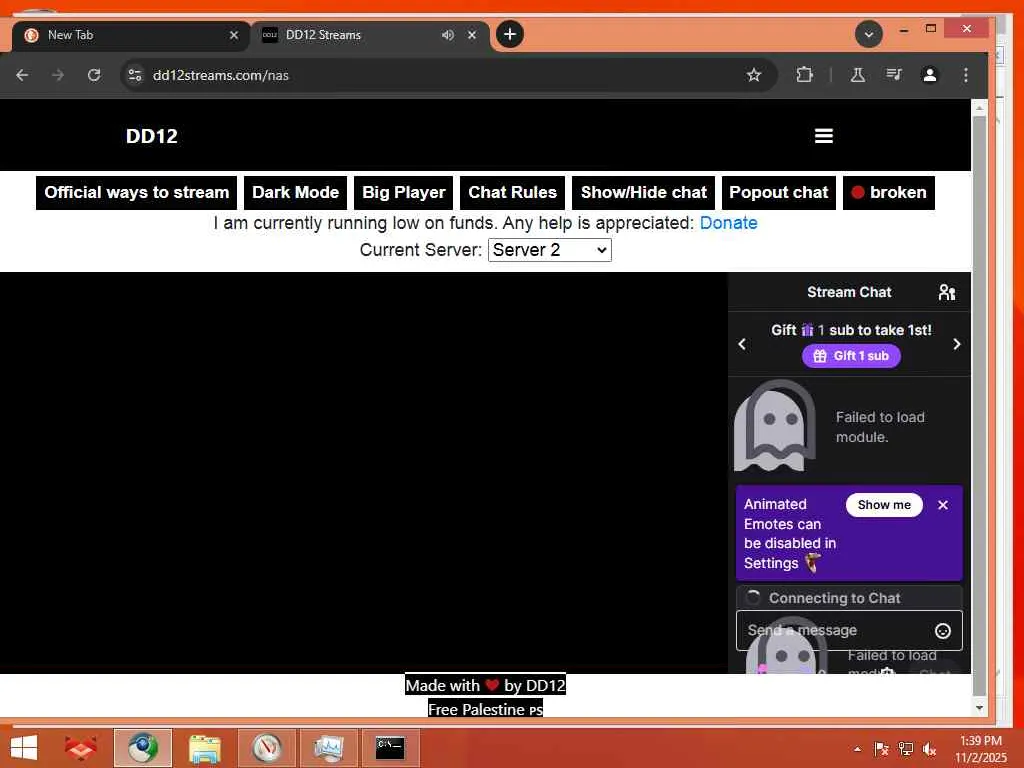
Task: Go back with the browser back arrow
Action: coord(22,75)
